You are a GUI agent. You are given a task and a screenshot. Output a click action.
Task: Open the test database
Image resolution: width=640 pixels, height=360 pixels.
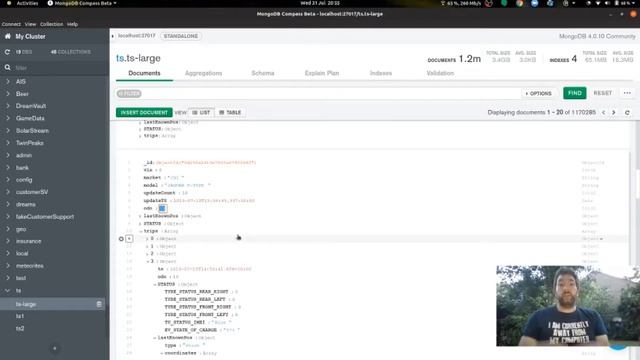21,278
